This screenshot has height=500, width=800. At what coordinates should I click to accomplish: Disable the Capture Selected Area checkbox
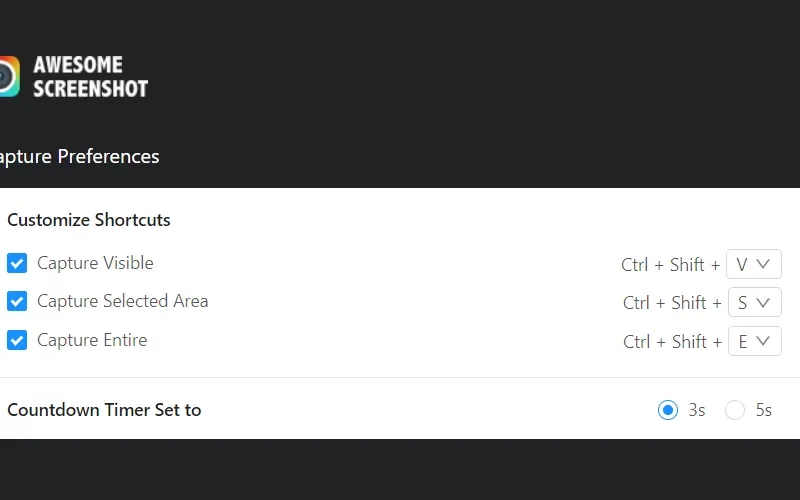17,301
